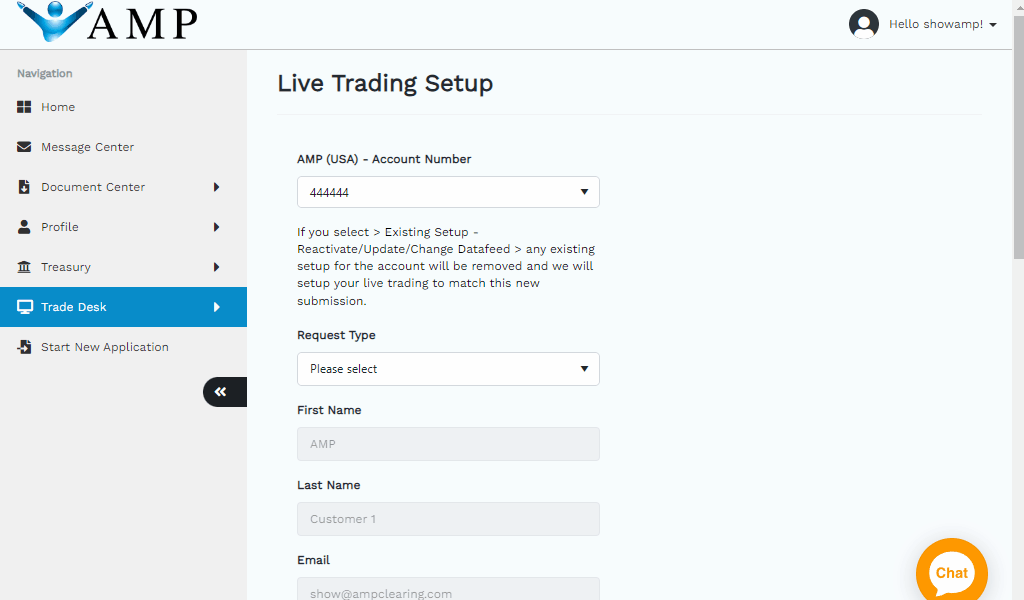Click the Profile person icon
The image size is (1024, 600).
pos(25,227)
